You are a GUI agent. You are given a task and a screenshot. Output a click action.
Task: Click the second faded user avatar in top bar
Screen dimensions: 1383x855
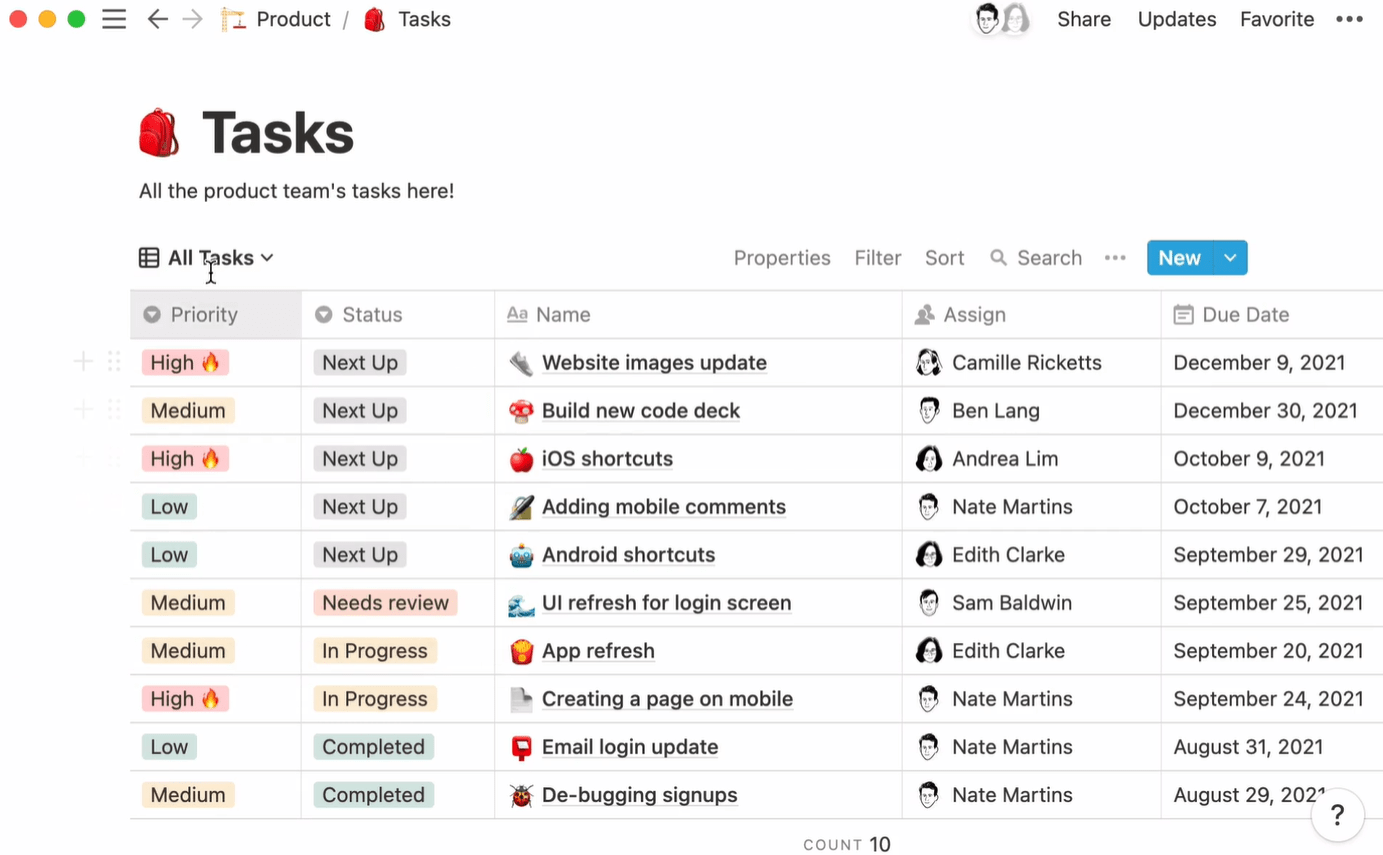[x=1016, y=19]
